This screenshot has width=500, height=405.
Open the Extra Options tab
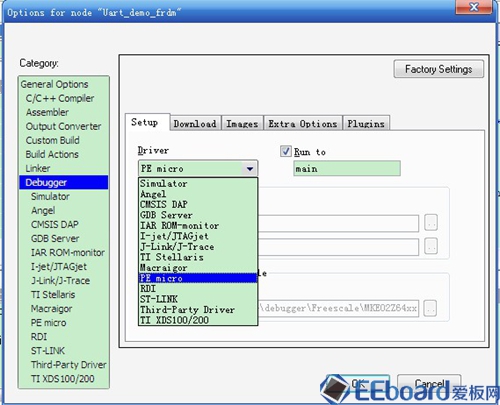303,124
